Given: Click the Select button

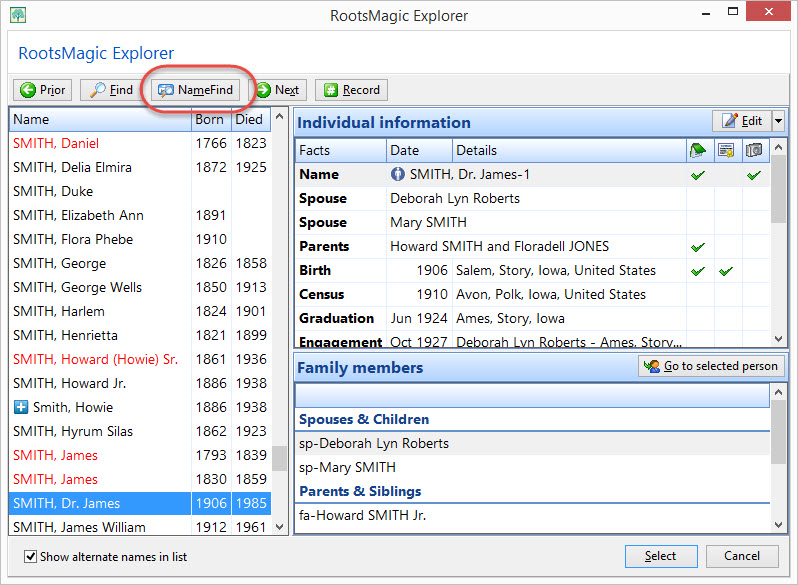Looking at the screenshot, I should 661,556.
